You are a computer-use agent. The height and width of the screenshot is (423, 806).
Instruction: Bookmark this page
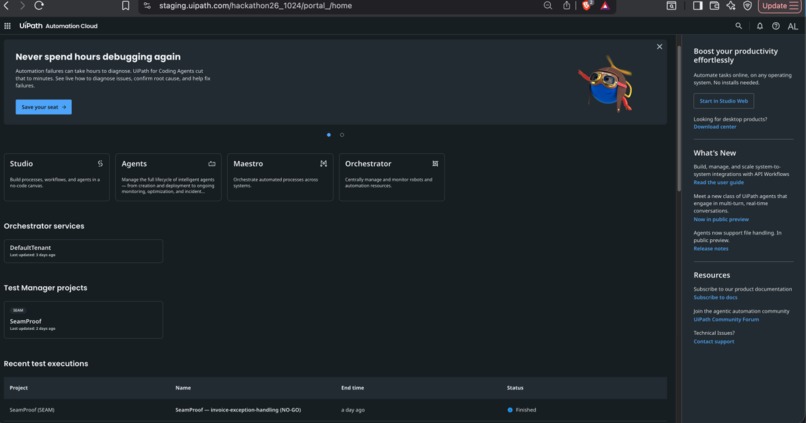[x=125, y=6]
